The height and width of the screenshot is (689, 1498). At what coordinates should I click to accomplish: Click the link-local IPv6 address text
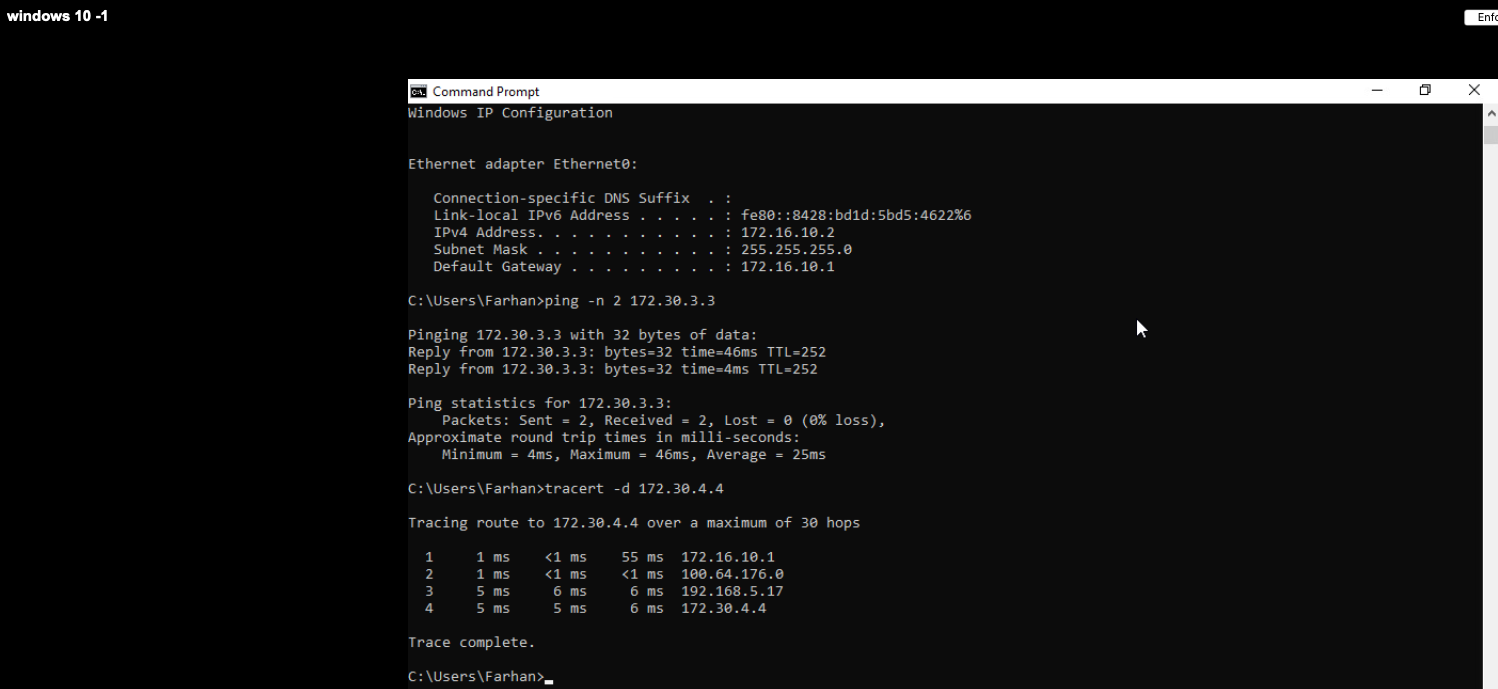tap(855, 216)
